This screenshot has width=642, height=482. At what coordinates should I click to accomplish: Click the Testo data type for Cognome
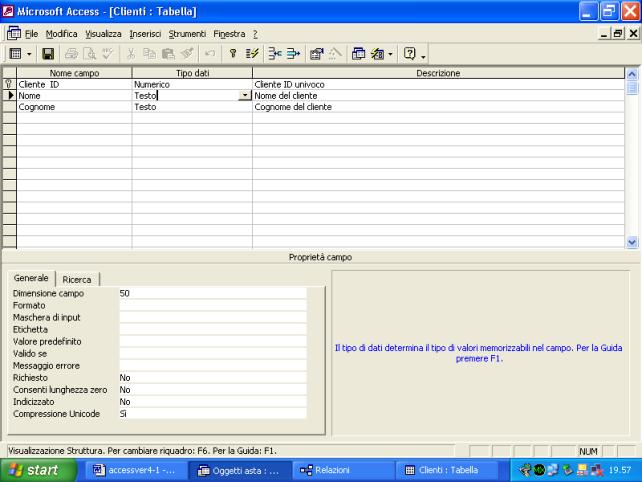point(192,106)
